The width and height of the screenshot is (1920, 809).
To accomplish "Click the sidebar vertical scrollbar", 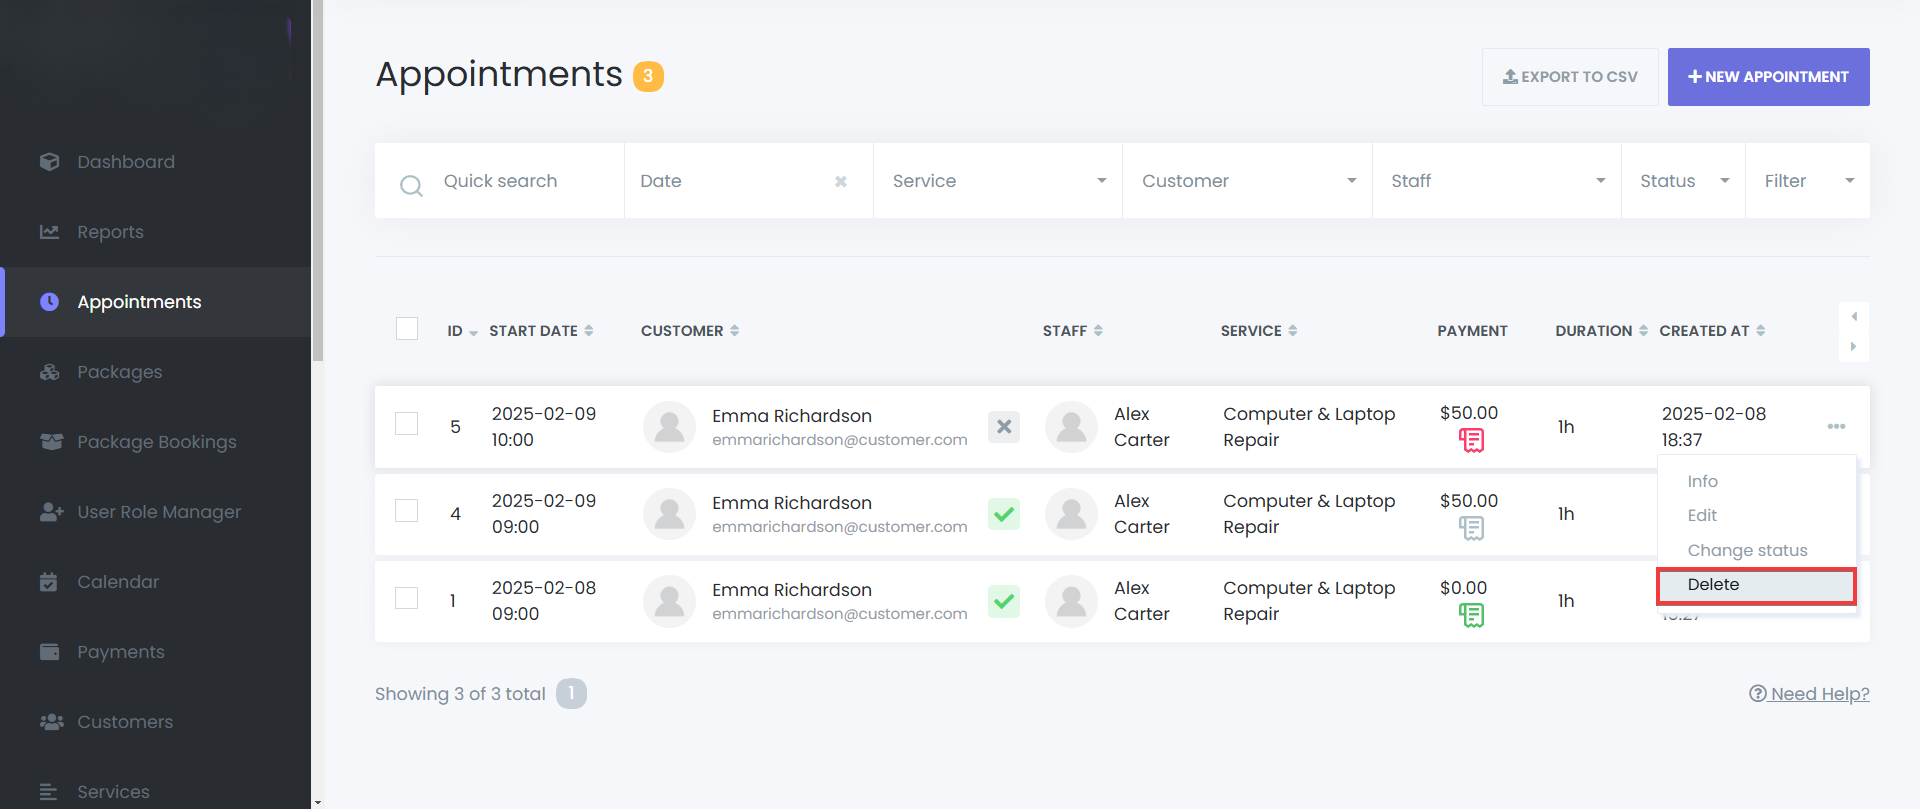I will click(318, 180).
